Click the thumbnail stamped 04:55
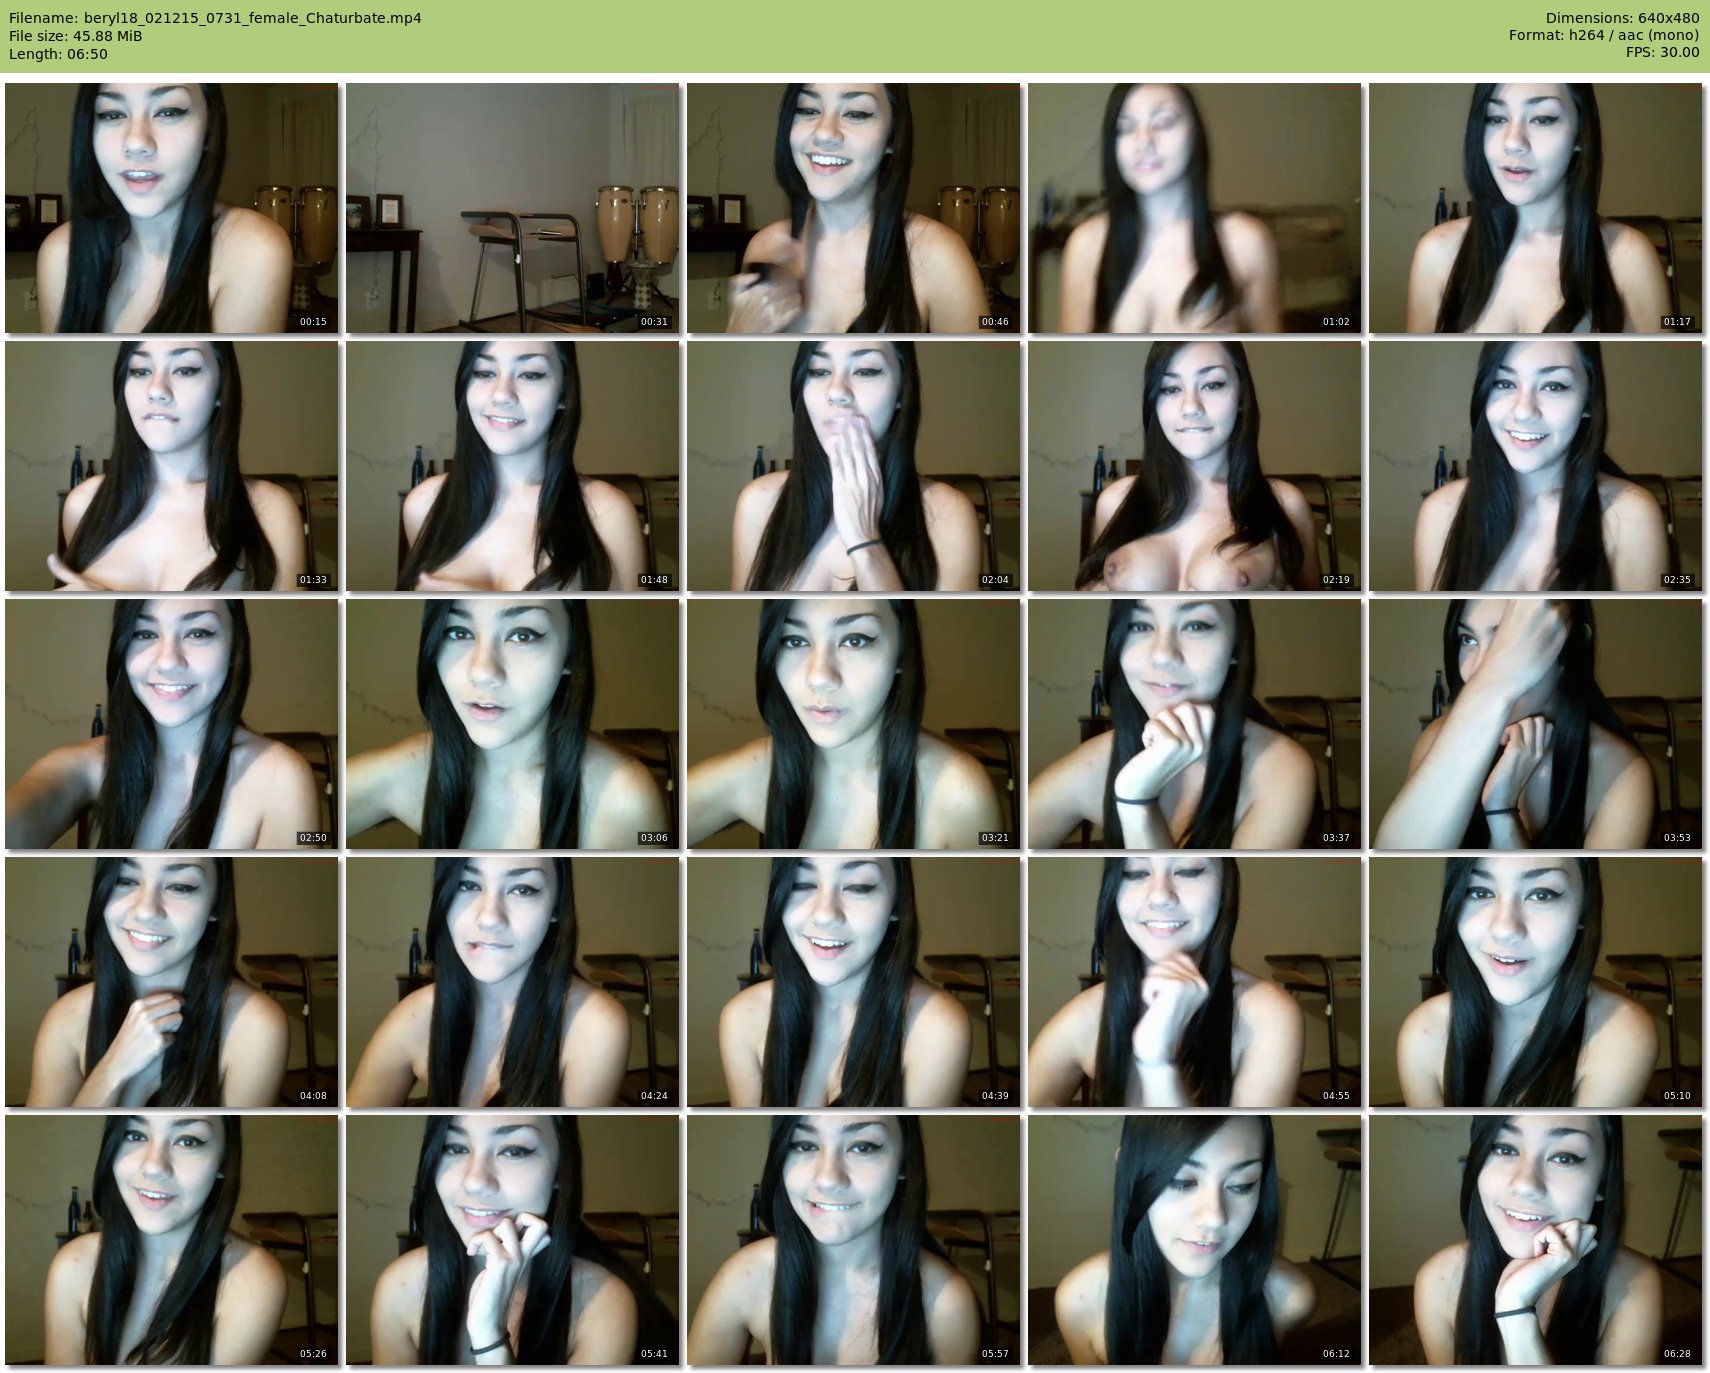The height and width of the screenshot is (1373, 1710). pos(1194,982)
